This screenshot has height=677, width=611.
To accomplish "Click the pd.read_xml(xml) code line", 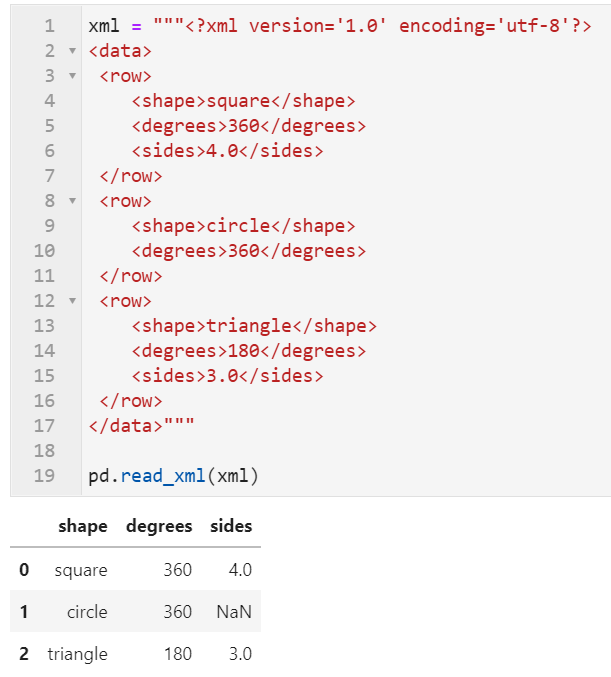I will tap(173, 476).
